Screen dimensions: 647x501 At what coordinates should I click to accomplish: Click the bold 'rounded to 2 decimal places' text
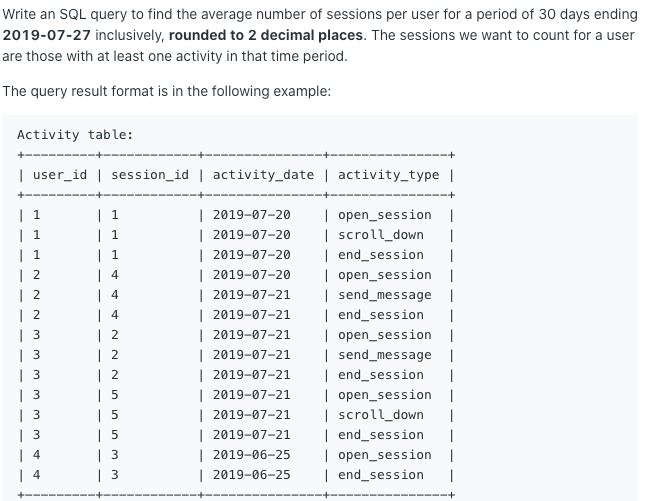click(x=266, y=35)
